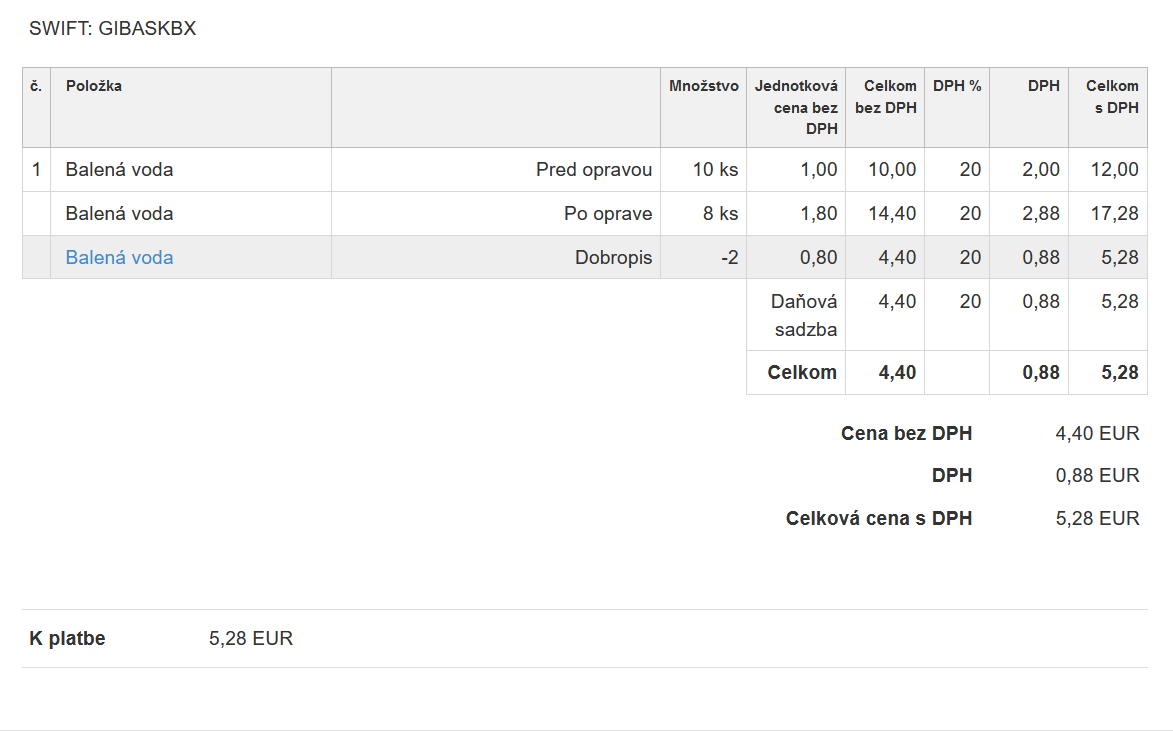The width and height of the screenshot is (1173, 731).
Task: Click the Množstvo column header
Action: point(703,86)
